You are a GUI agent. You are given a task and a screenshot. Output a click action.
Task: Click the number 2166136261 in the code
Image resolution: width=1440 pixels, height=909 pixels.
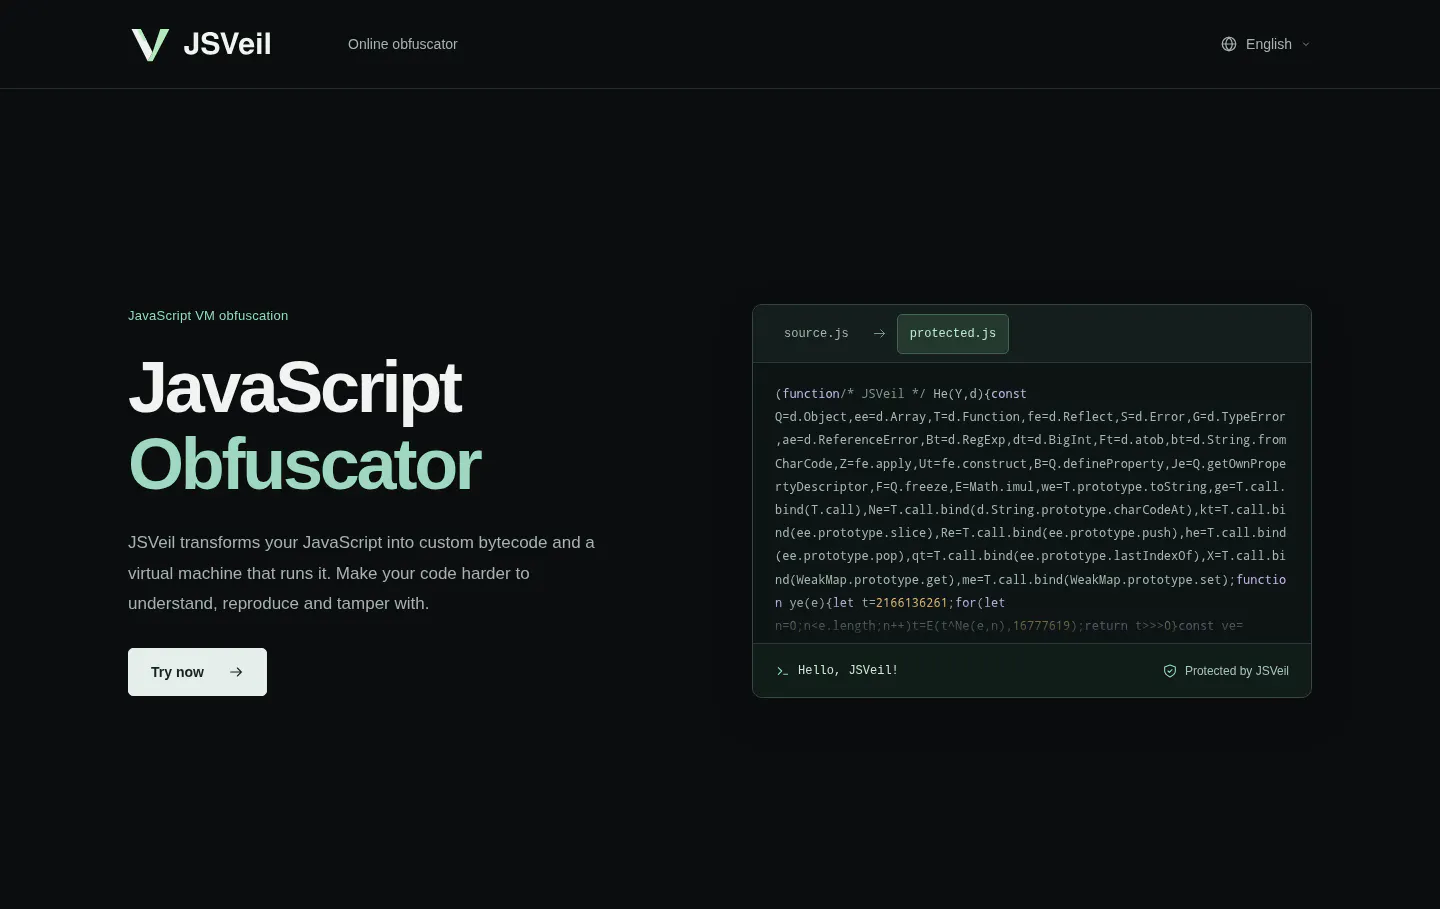click(911, 603)
